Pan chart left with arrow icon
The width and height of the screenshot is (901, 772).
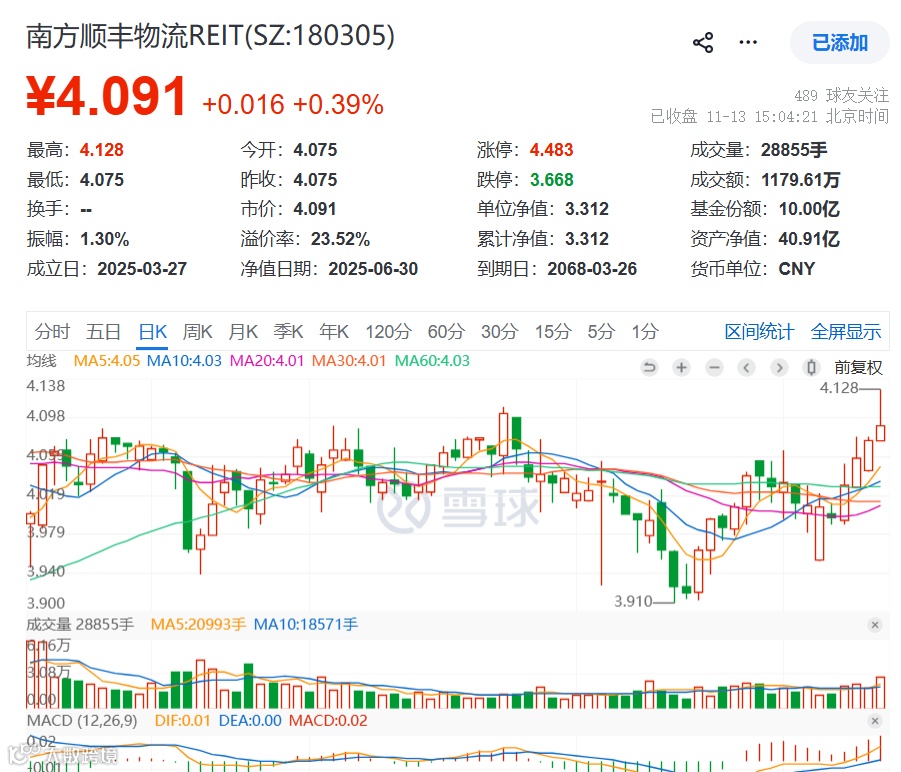pos(746,367)
